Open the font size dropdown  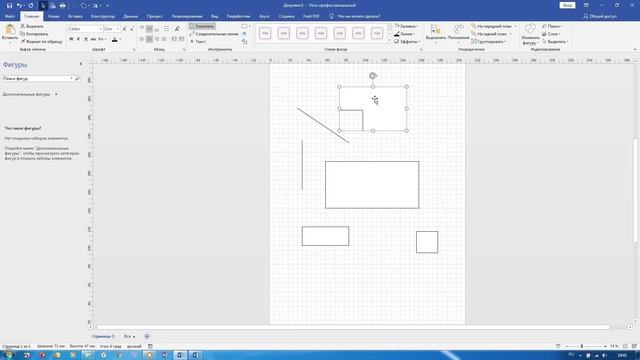pyautogui.click(x=118, y=29)
